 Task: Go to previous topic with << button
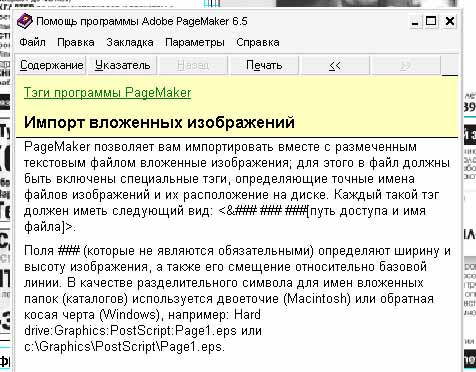335,65
